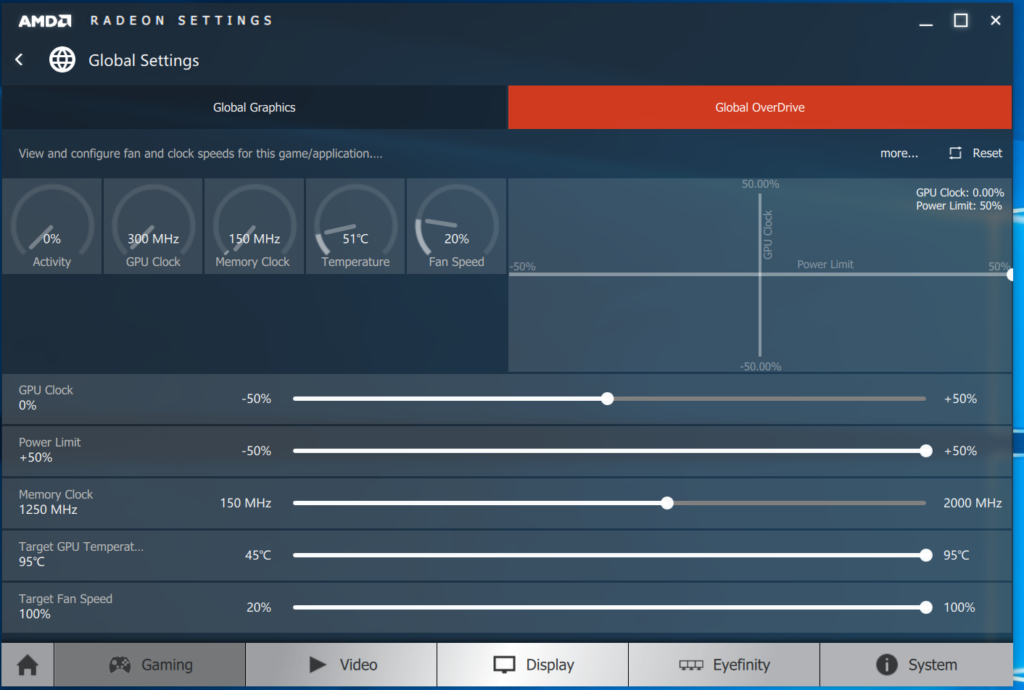This screenshot has width=1024, height=690.
Task: Click the Power Limit slider handle
Action: tap(925, 451)
